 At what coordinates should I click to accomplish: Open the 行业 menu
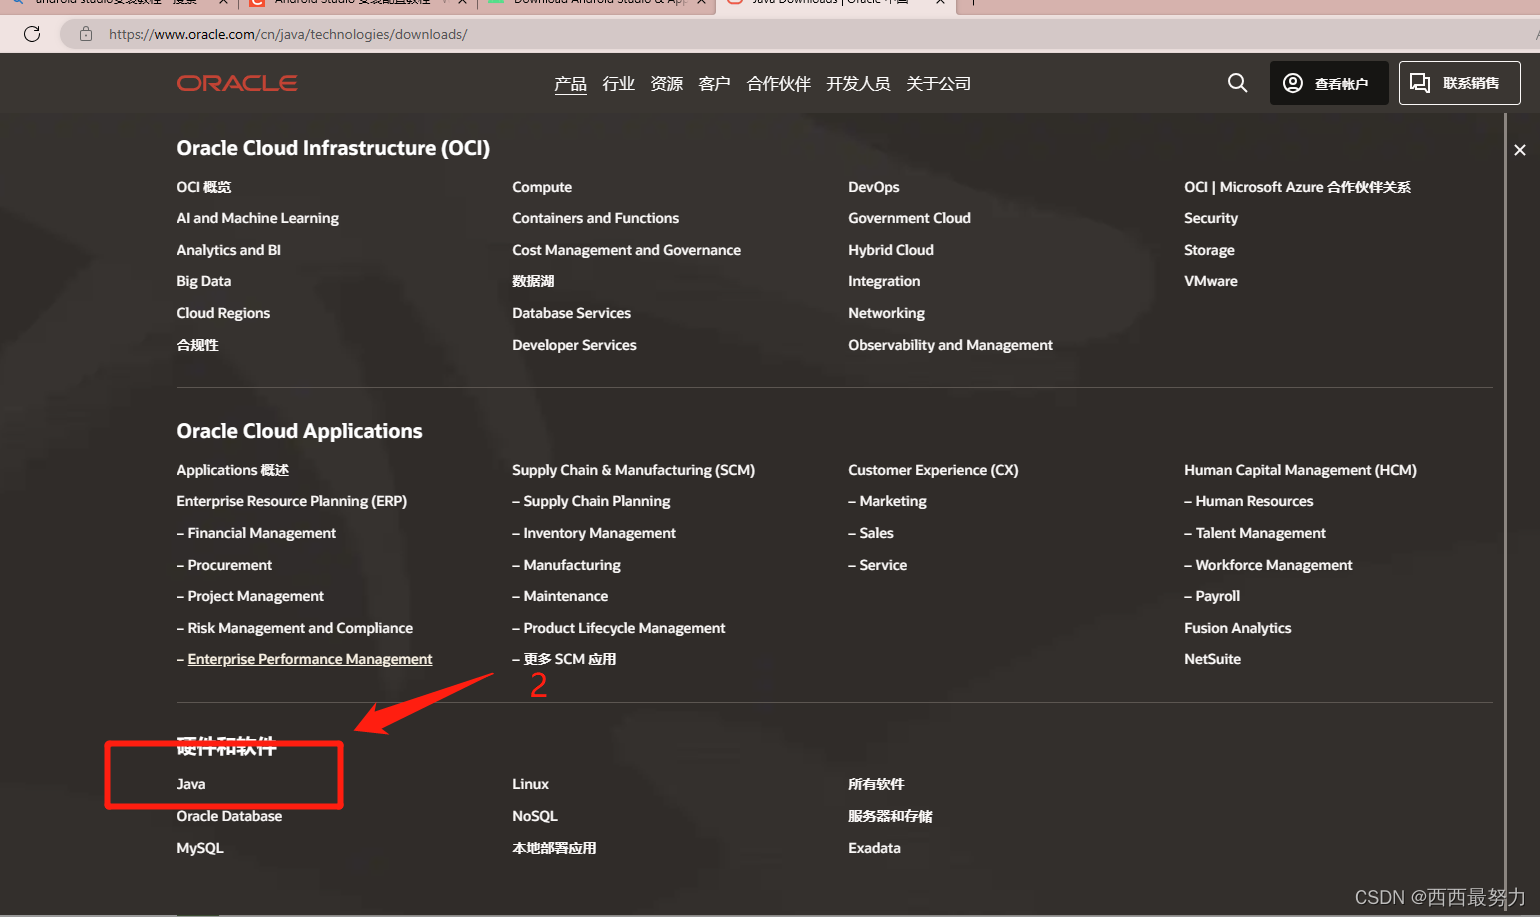(619, 84)
